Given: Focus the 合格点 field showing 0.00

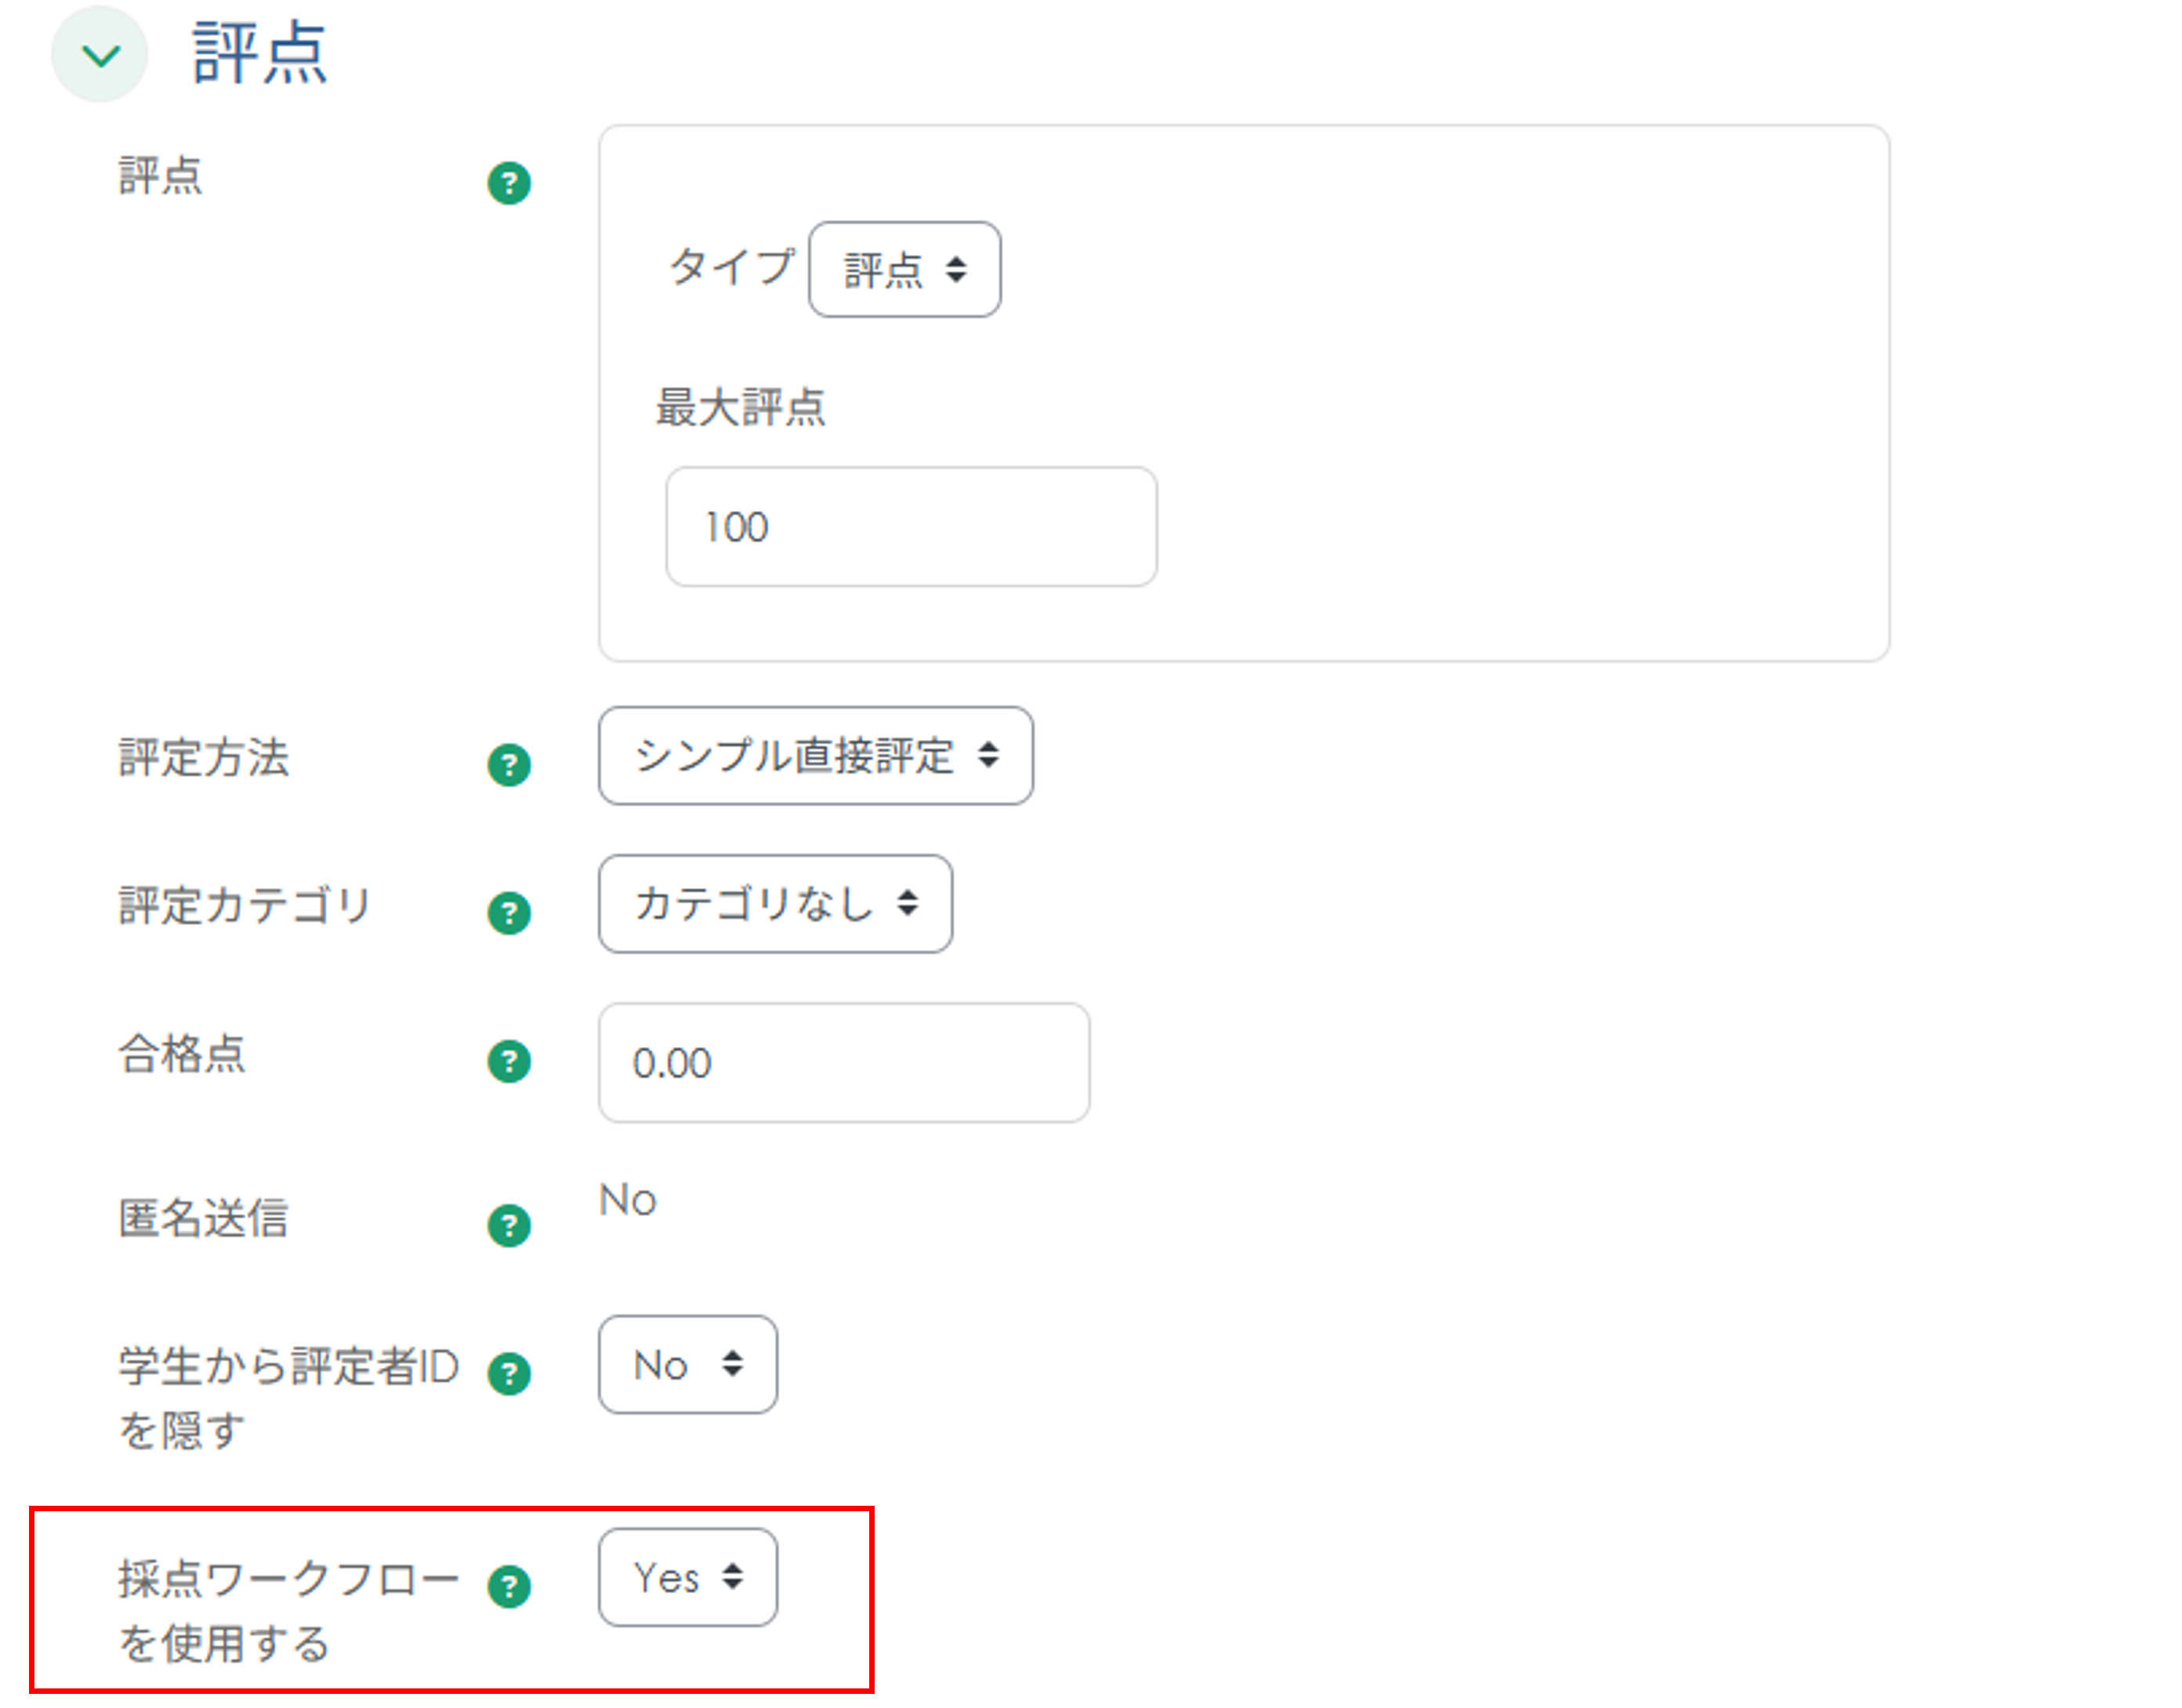Looking at the screenshot, I should point(843,1063).
